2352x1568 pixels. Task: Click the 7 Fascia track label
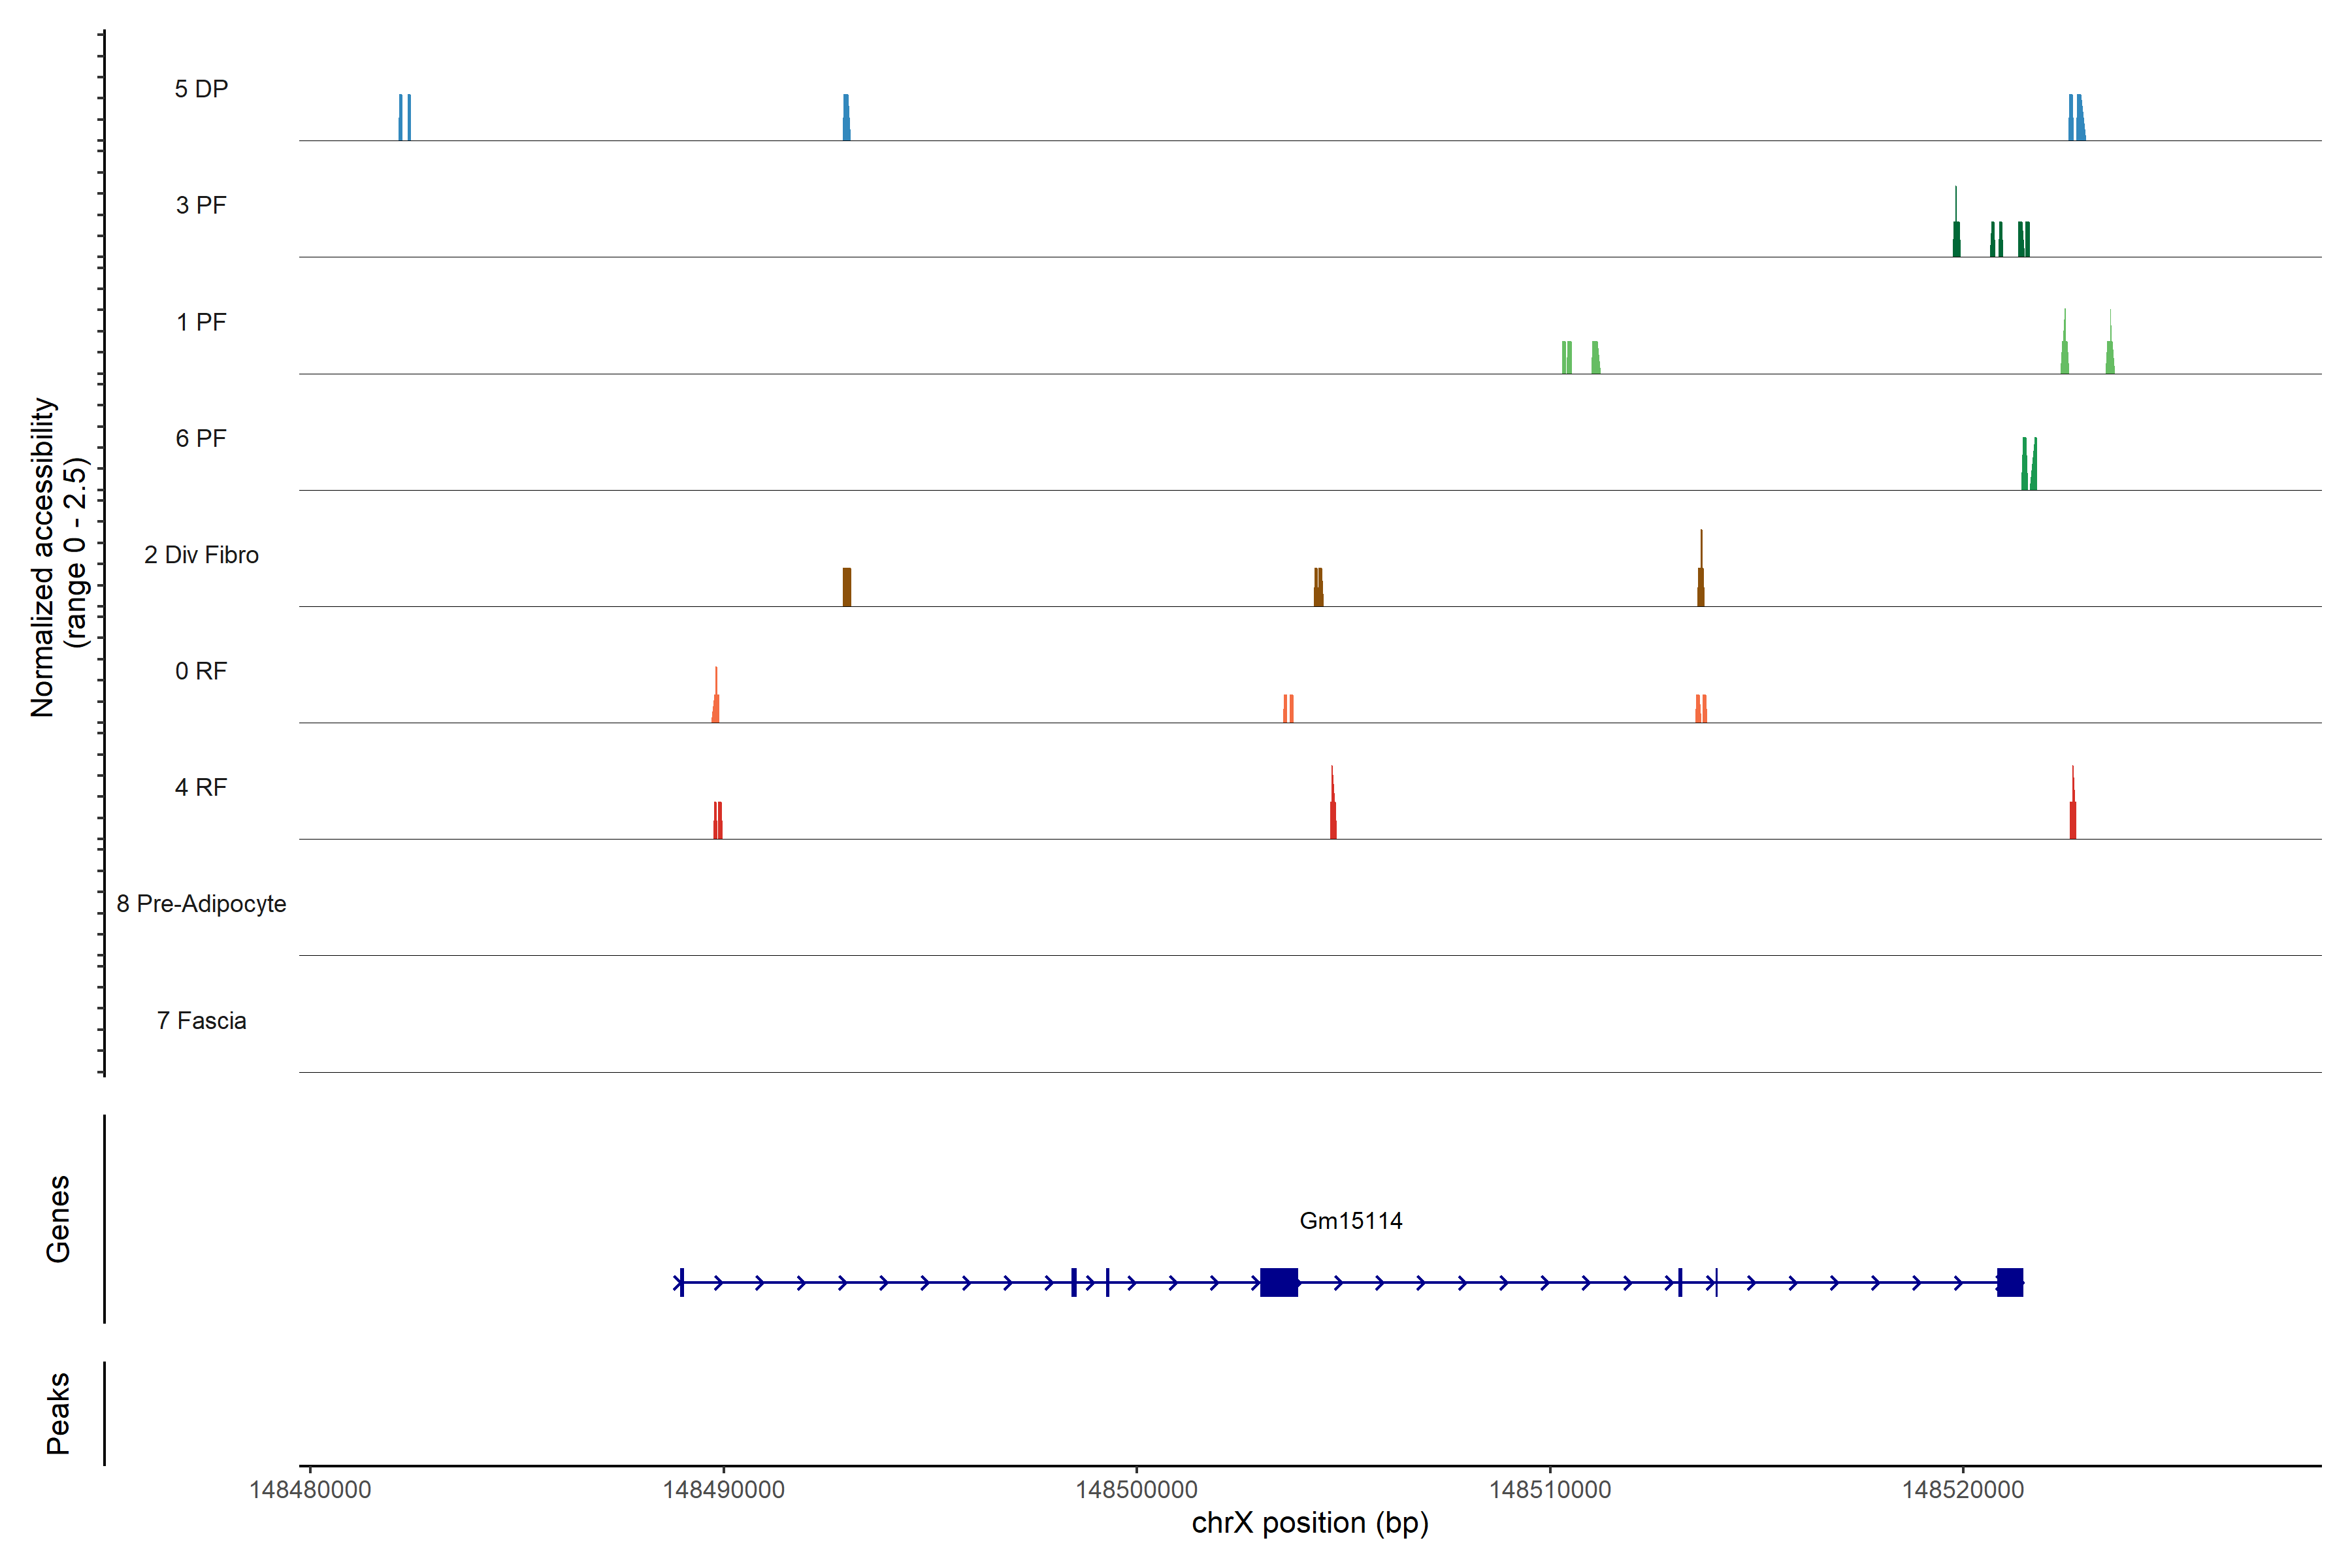(201, 1020)
